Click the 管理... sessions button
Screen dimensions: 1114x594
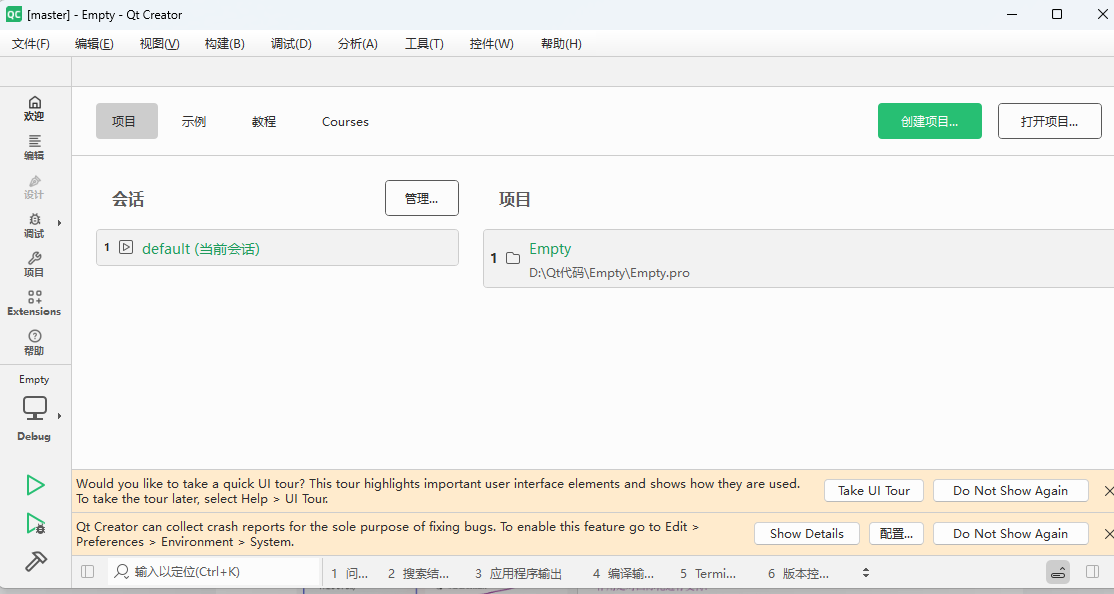coord(421,198)
